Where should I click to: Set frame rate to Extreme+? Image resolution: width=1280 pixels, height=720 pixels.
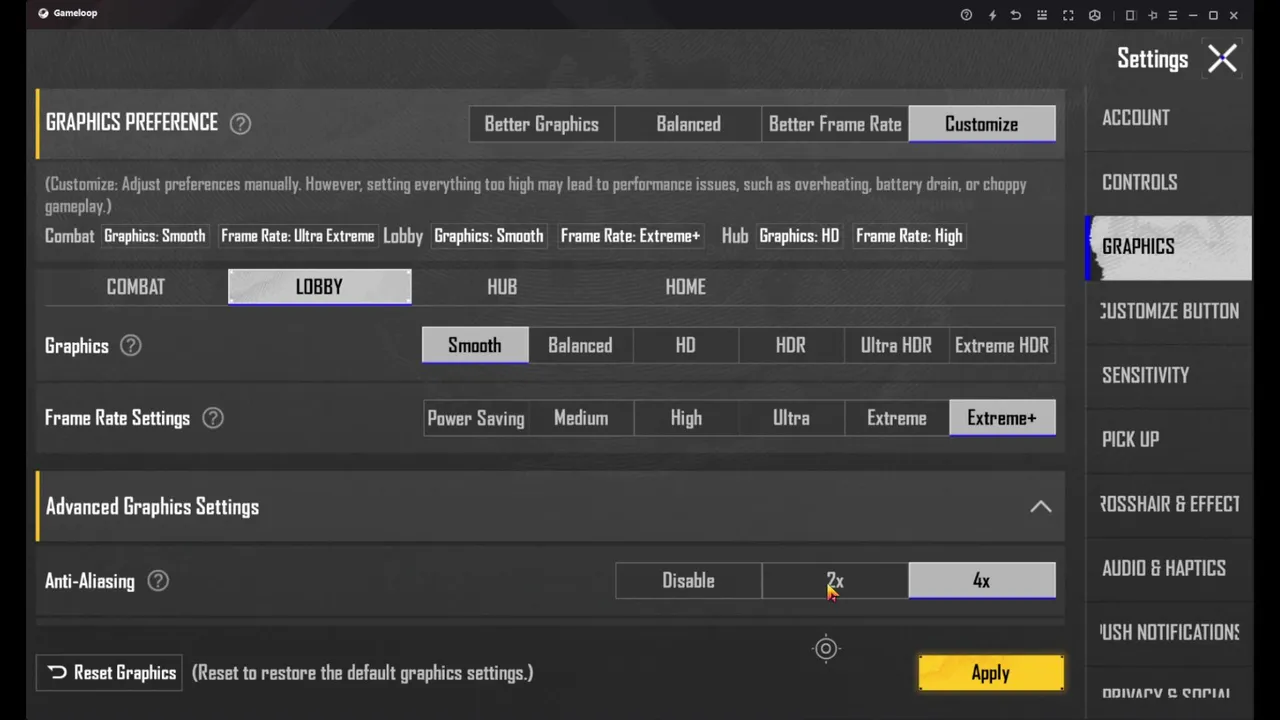click(x=1002, y=418)
